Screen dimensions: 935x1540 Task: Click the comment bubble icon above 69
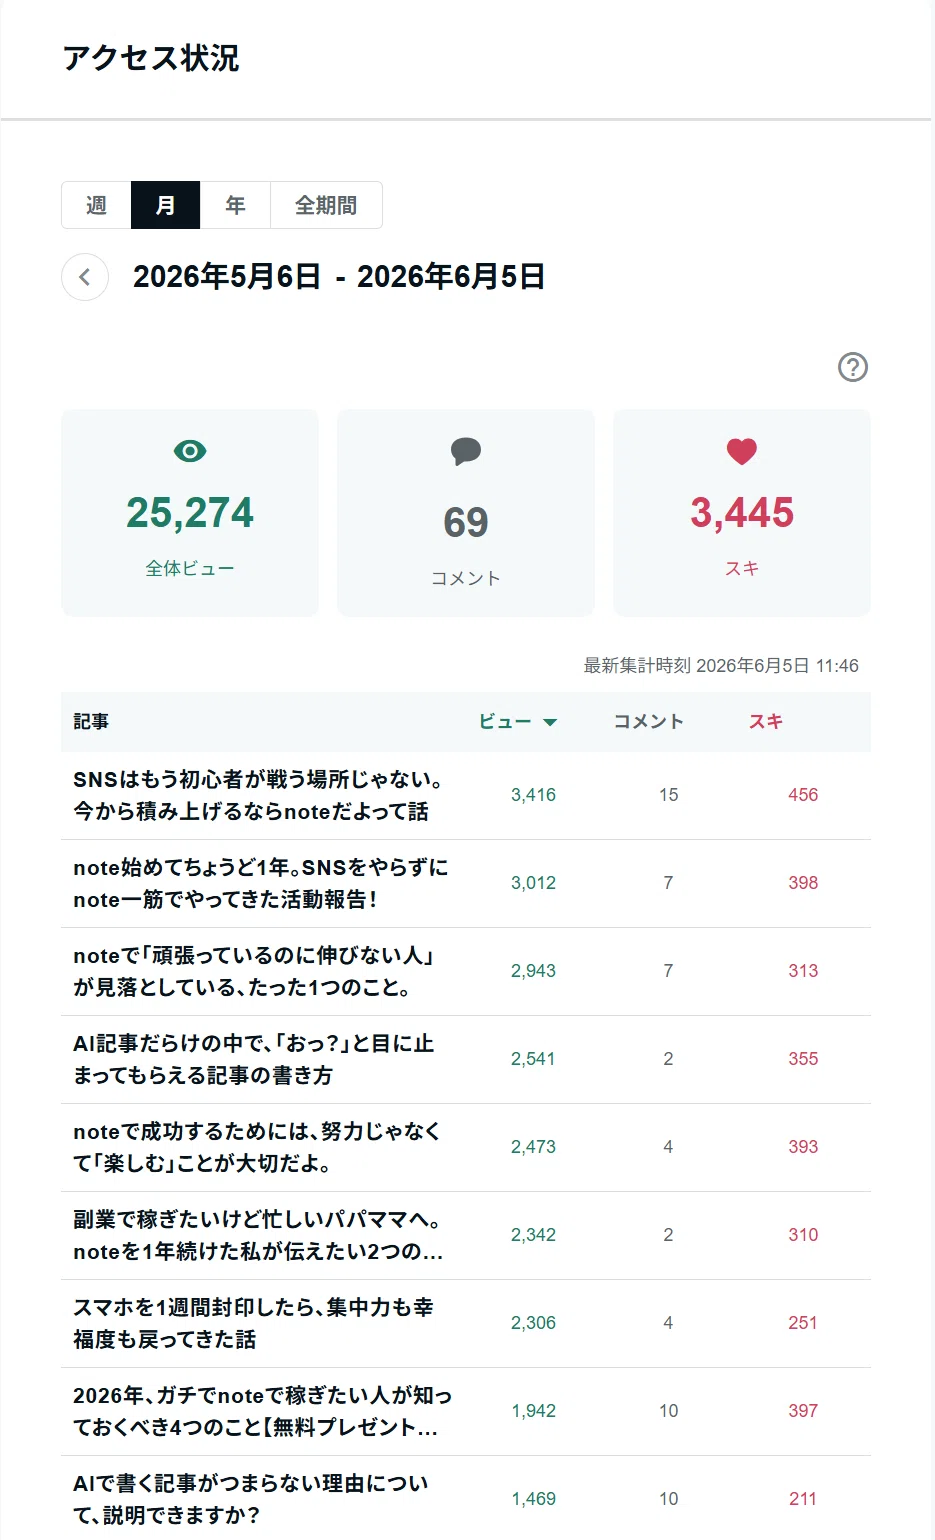(x=466, y=452)
